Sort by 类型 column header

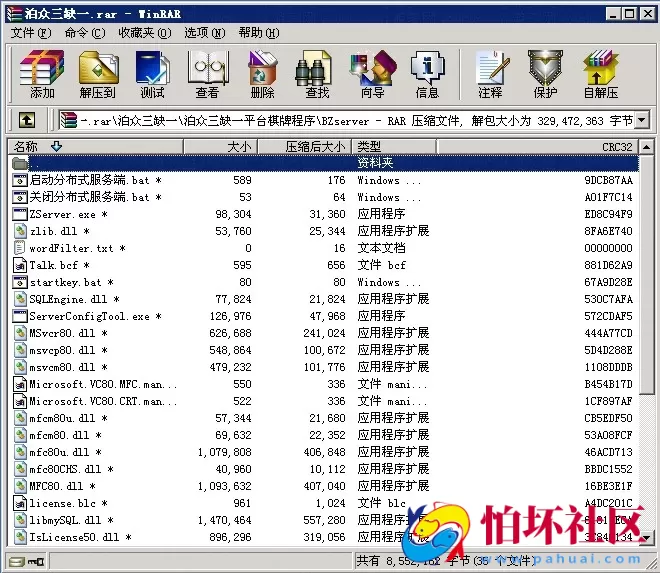point(394,147)
